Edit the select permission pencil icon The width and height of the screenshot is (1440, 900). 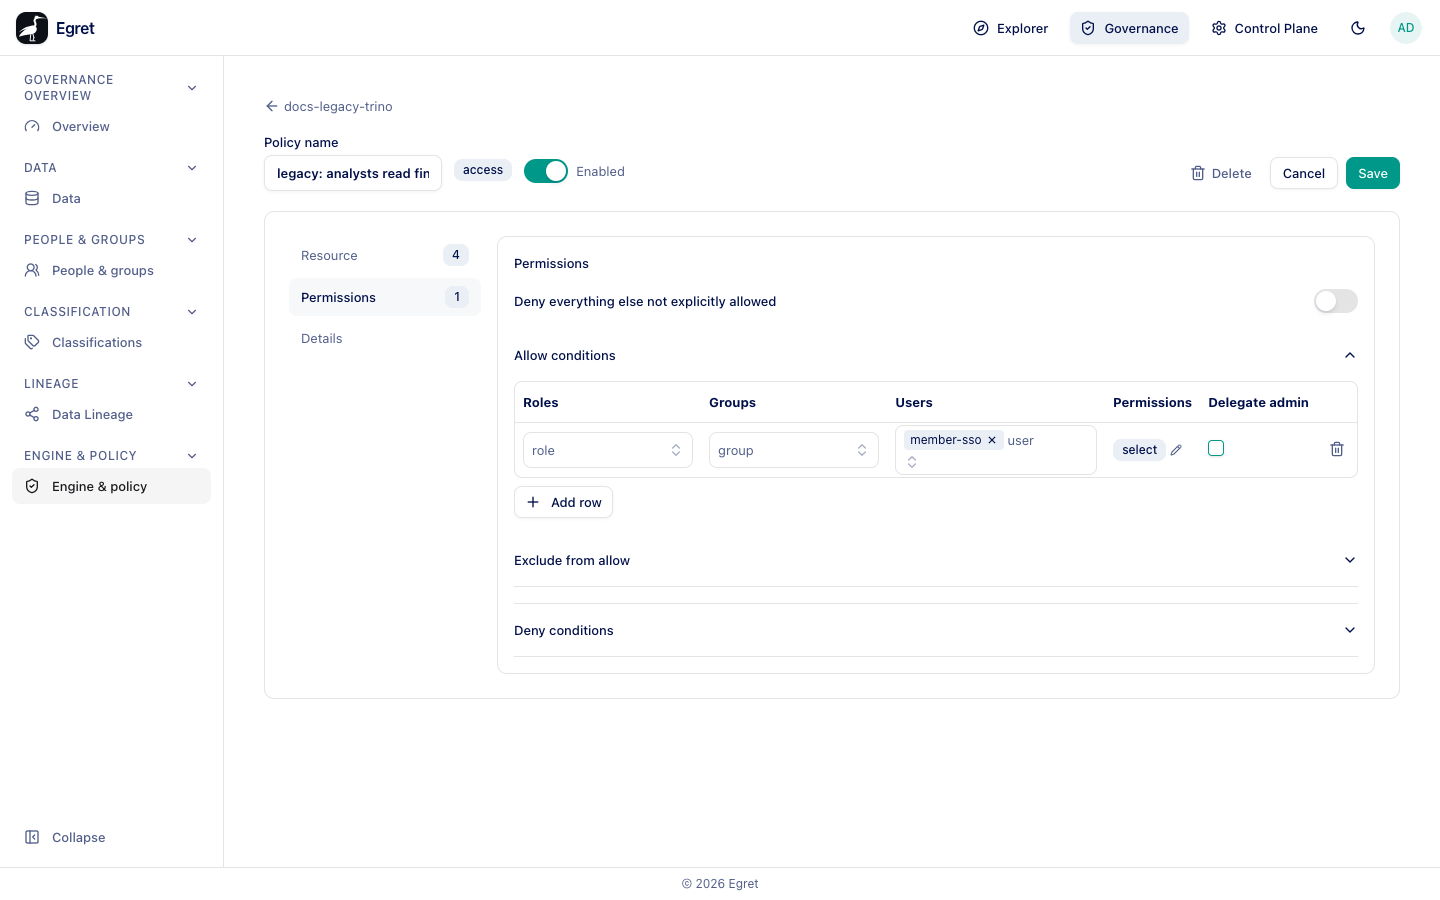point(1176,450)
